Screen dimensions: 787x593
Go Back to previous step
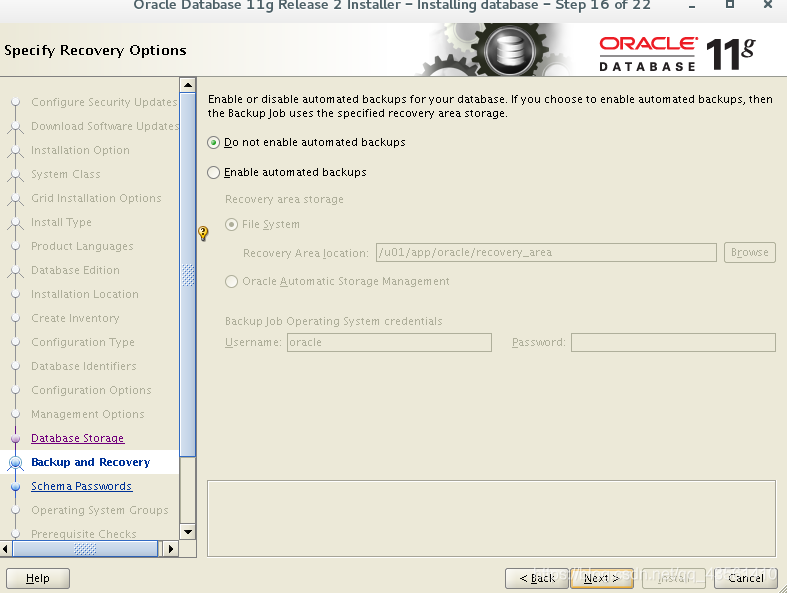tap(537, 578)
